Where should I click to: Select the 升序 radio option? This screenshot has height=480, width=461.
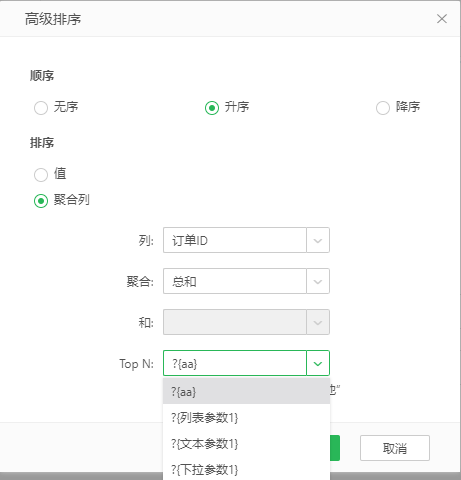click(x=212, y=108)
